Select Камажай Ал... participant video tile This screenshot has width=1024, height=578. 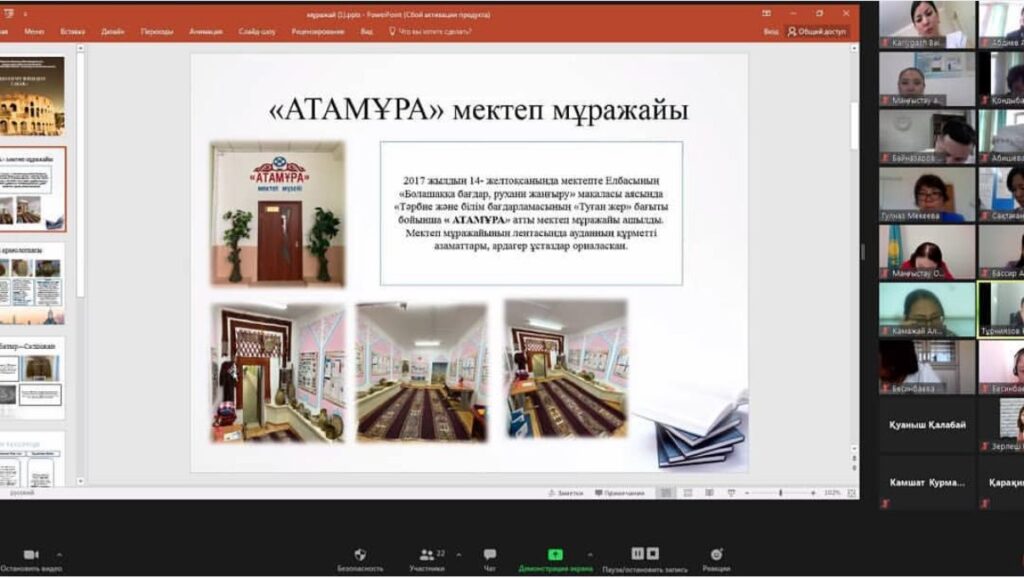point(927,310)
